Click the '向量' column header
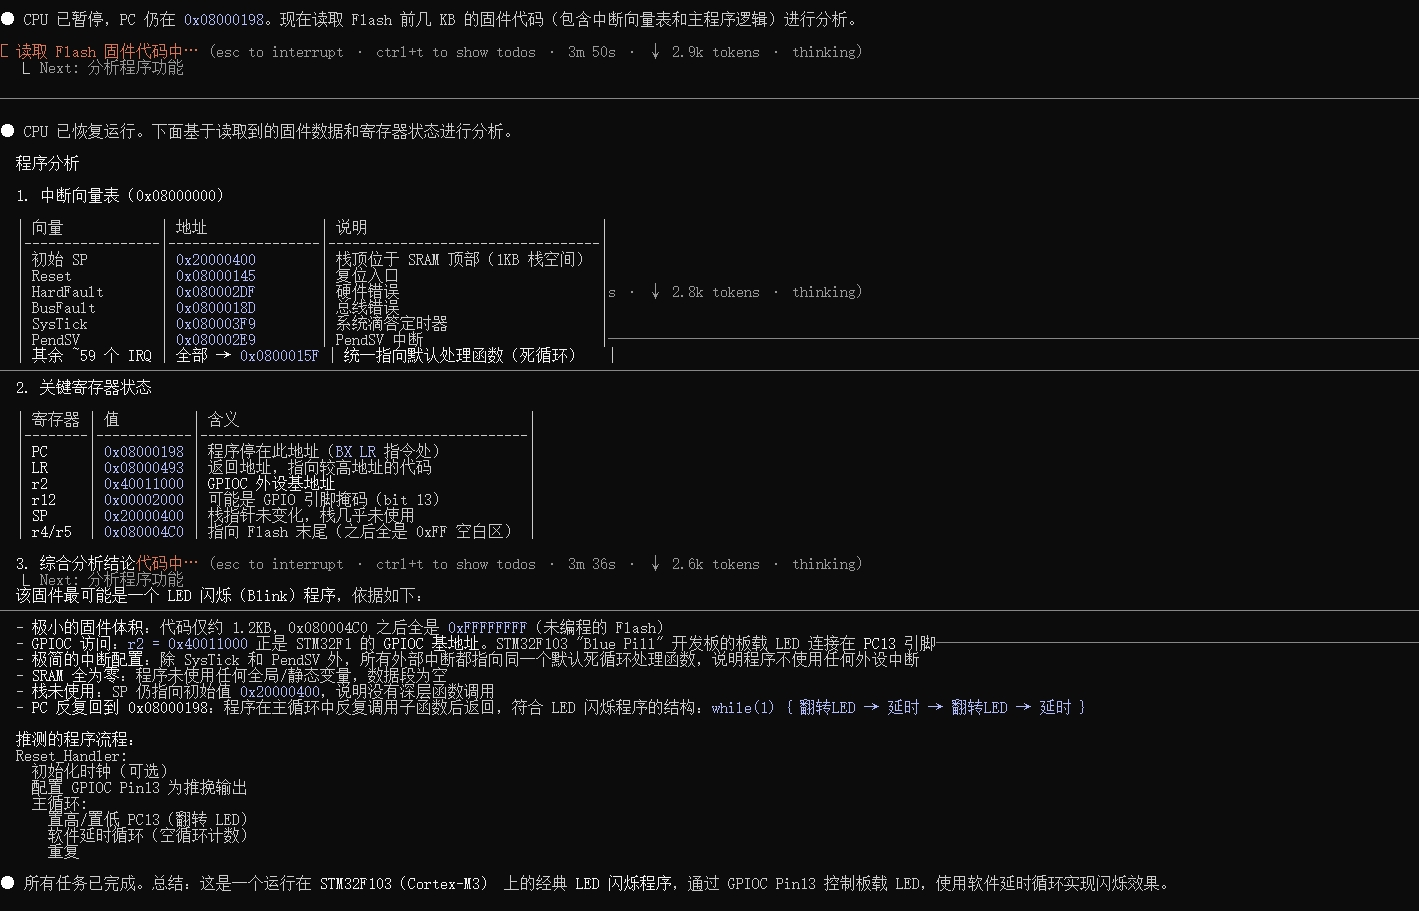This screenshot has height=911, width=1419. tap(47, 227)
